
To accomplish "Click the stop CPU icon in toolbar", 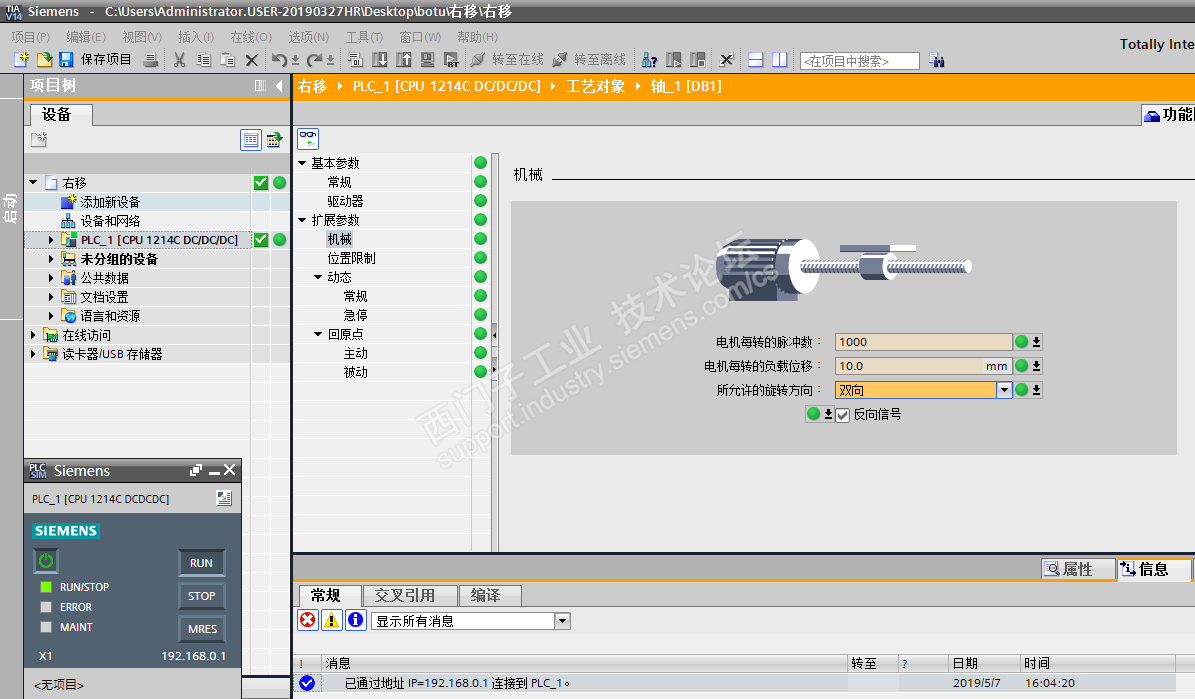I will 697,59.
